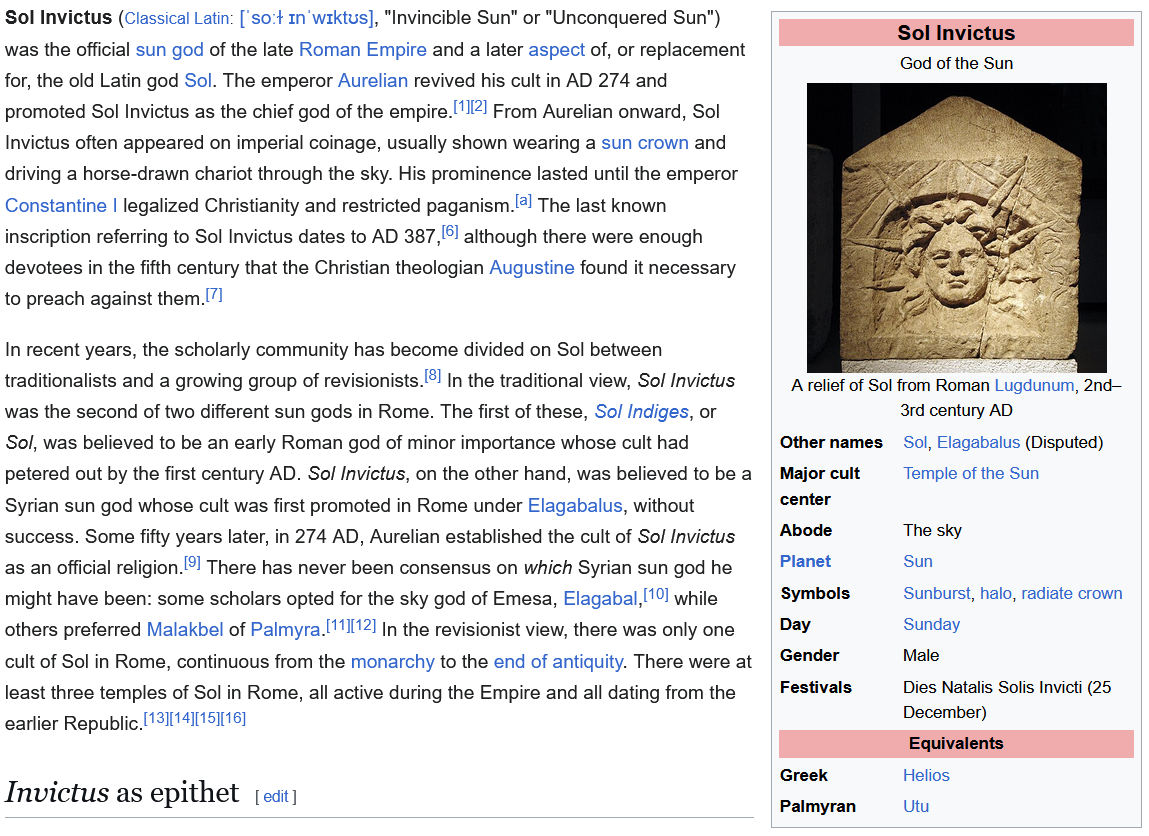The width and height of the screenshot is (1149, 836).
Task: Follow the 'end of antiquity' link
Action: pos(558,662)
